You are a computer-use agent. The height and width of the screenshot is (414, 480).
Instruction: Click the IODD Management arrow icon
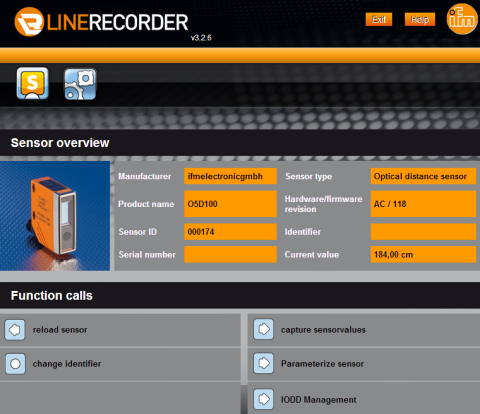click(x=263, y=399)
